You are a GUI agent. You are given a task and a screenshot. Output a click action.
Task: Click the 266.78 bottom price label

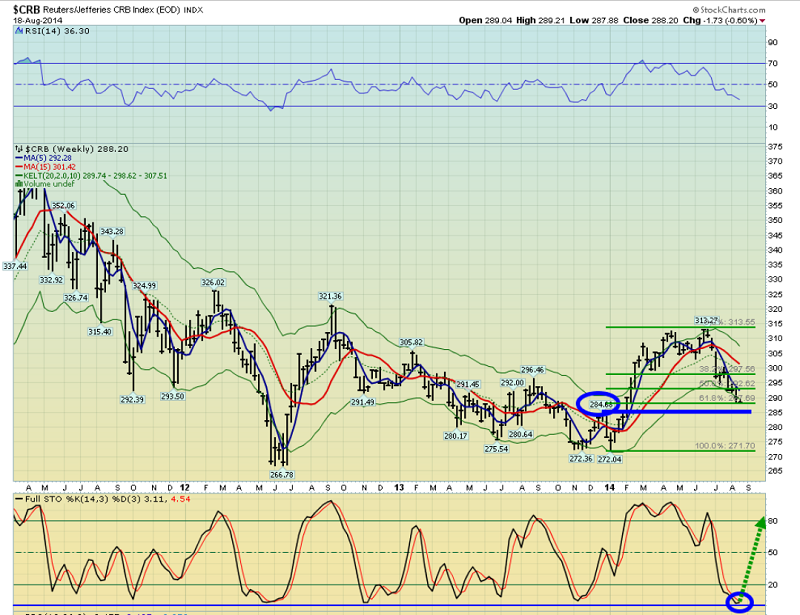coord(282,475)
